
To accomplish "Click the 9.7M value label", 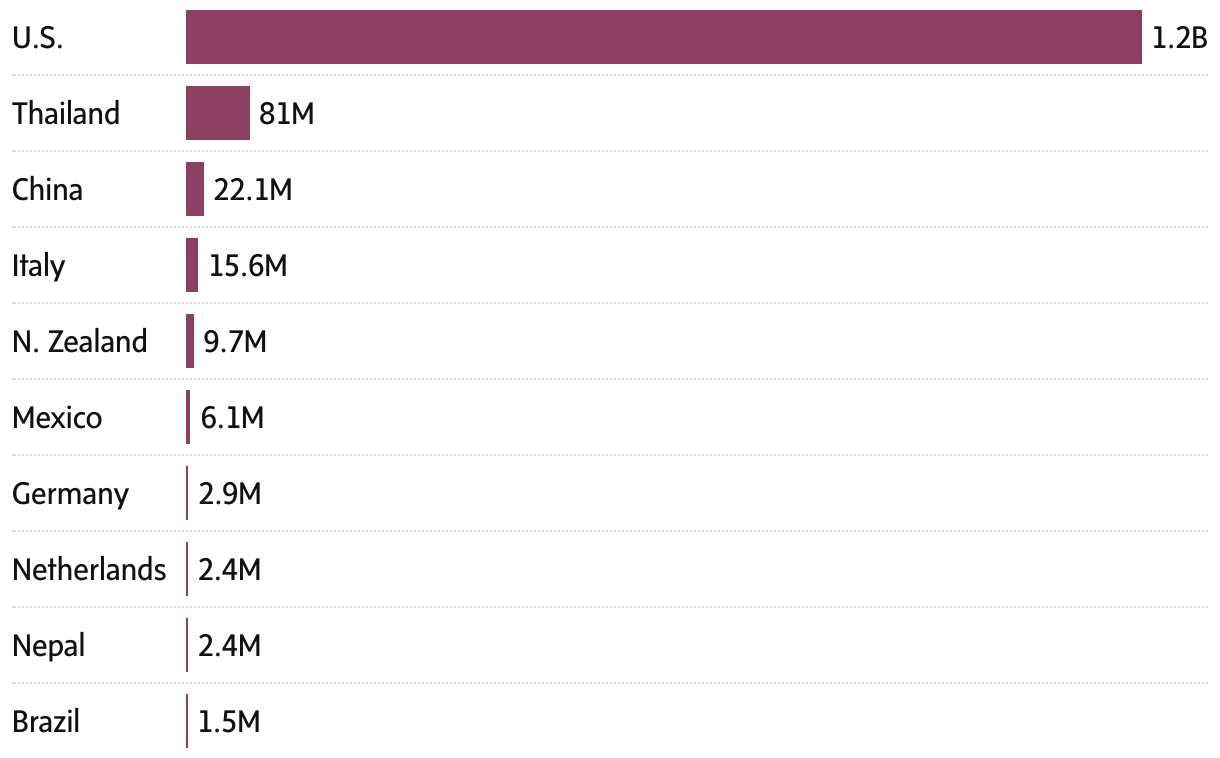I will click(234, 342).
